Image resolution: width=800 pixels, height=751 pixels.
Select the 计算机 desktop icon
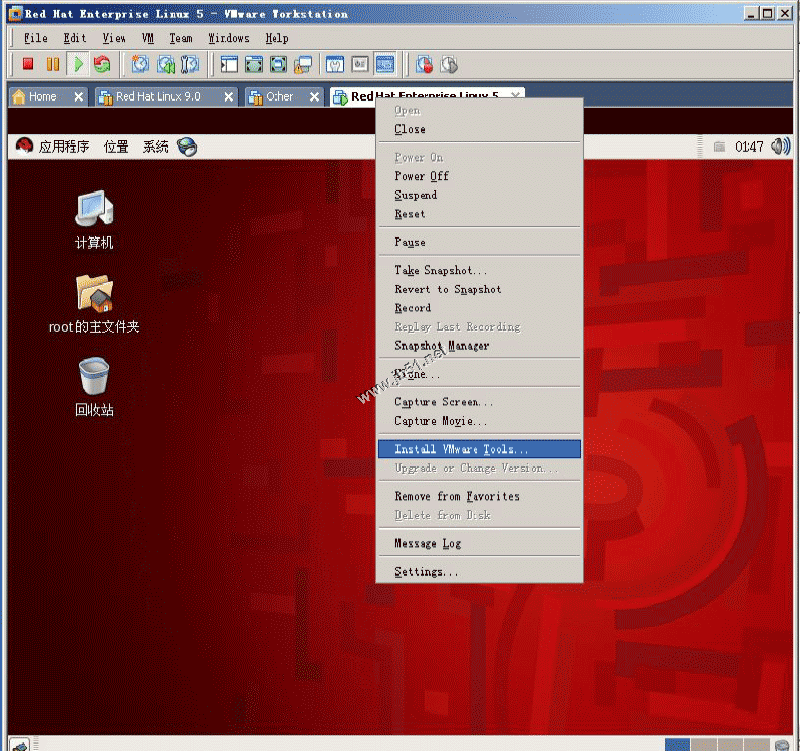[94, 220]
